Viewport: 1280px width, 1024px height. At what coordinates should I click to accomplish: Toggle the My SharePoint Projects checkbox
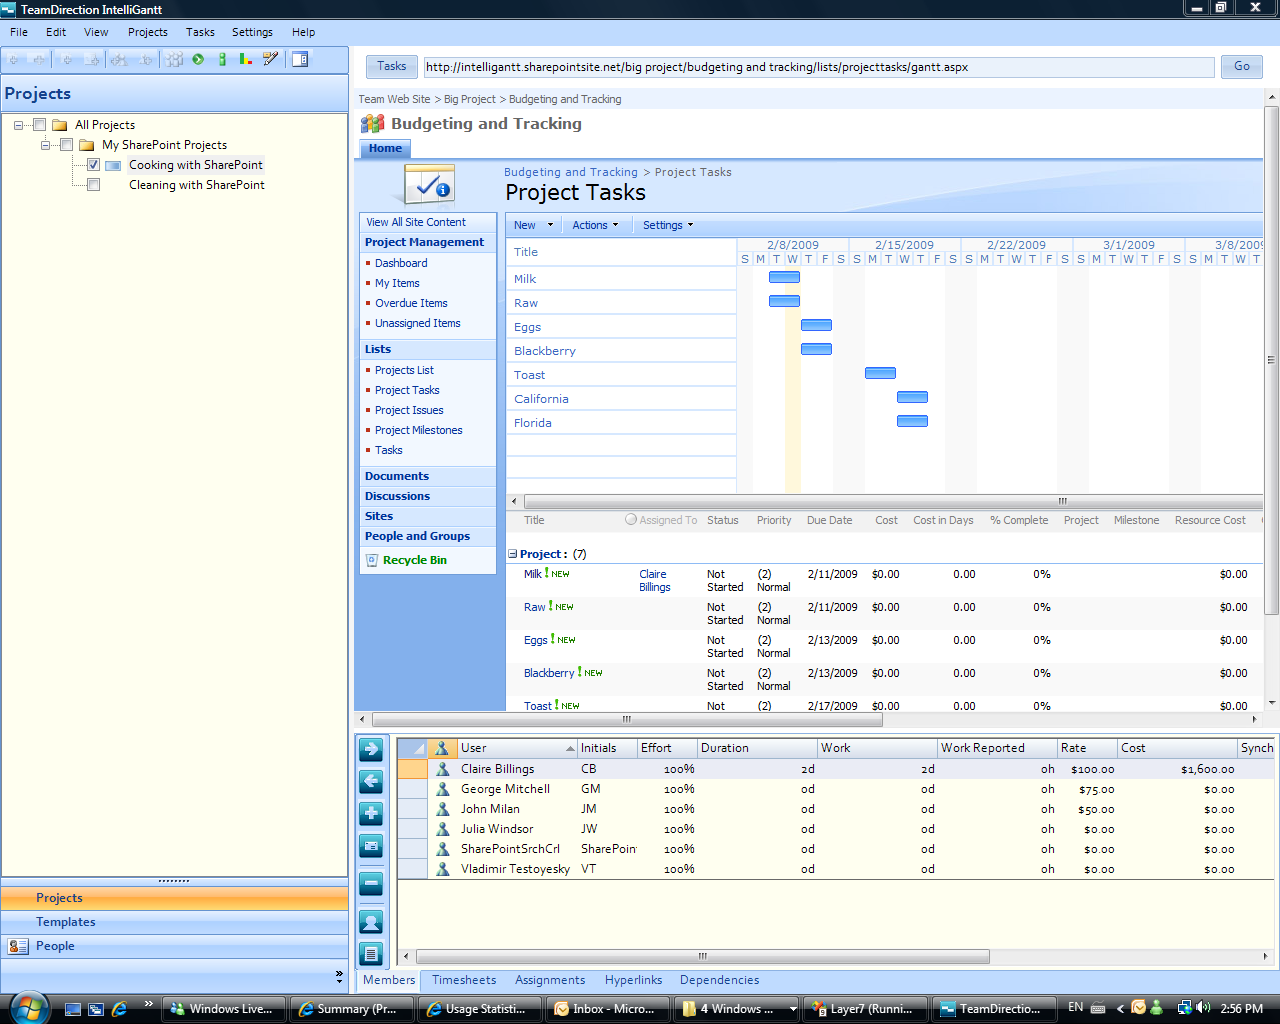coord(66,145)
